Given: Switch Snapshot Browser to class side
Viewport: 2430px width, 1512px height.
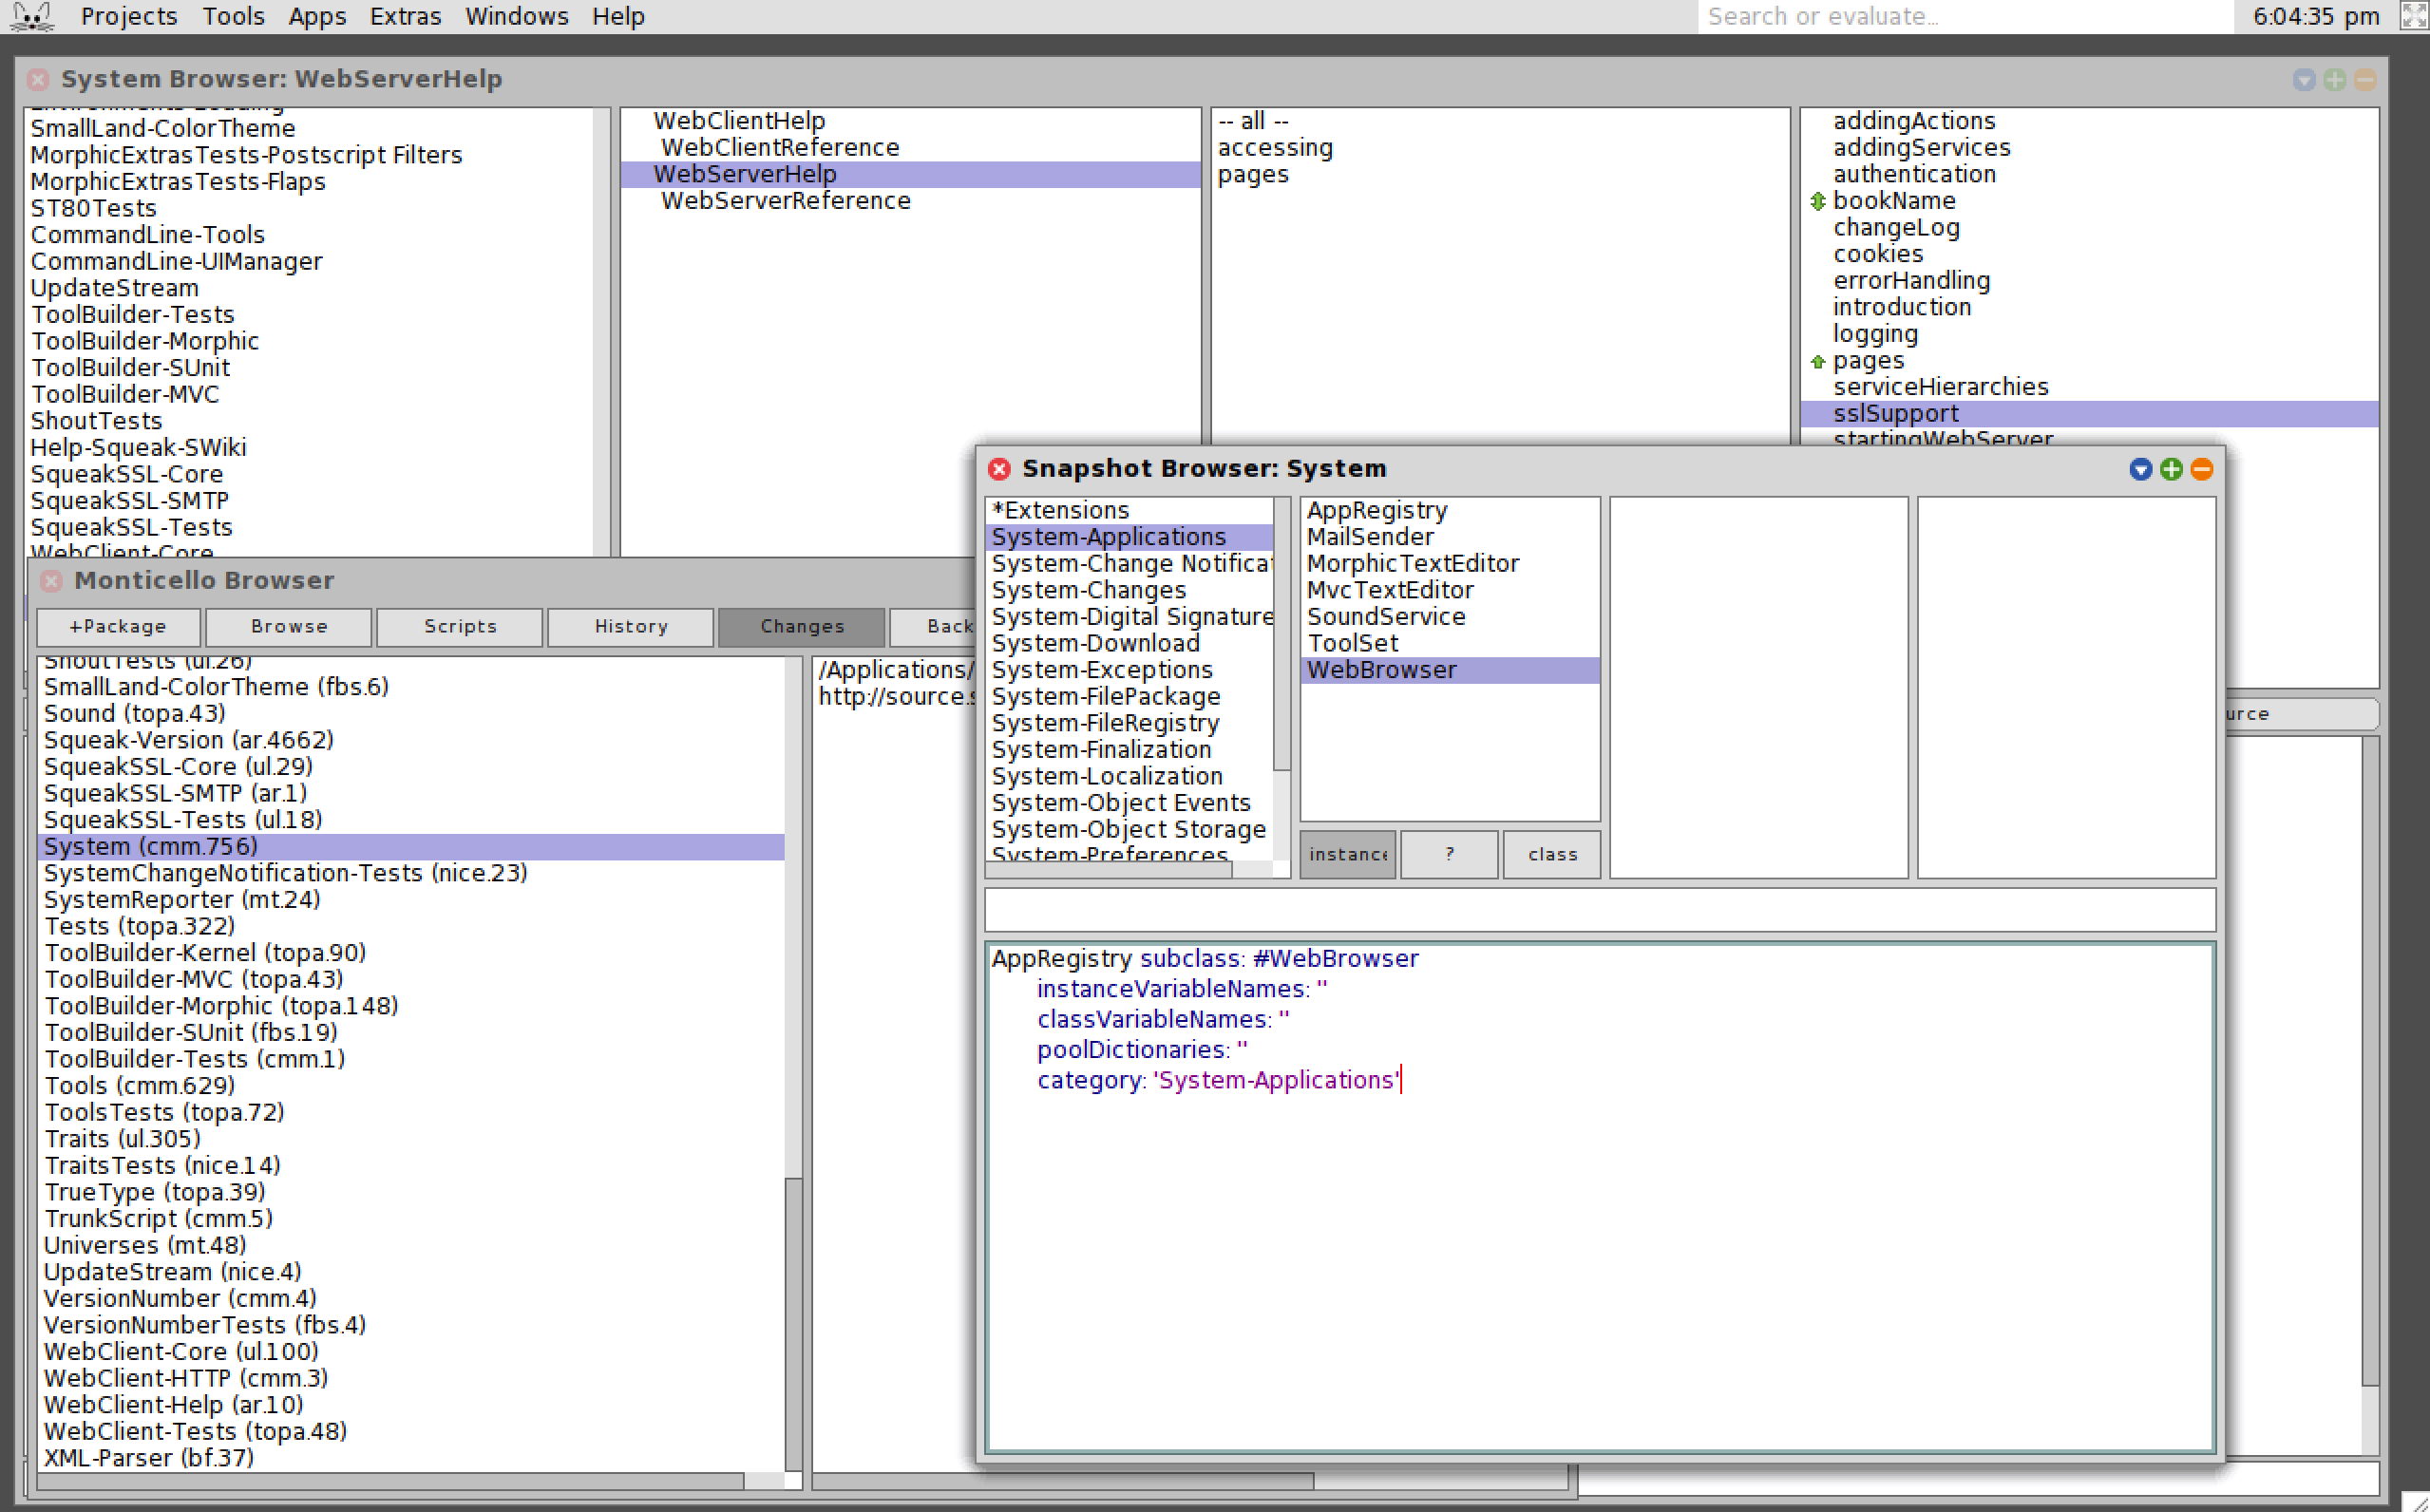Looking at the screenshot, I should click(x=1551, y=854).
